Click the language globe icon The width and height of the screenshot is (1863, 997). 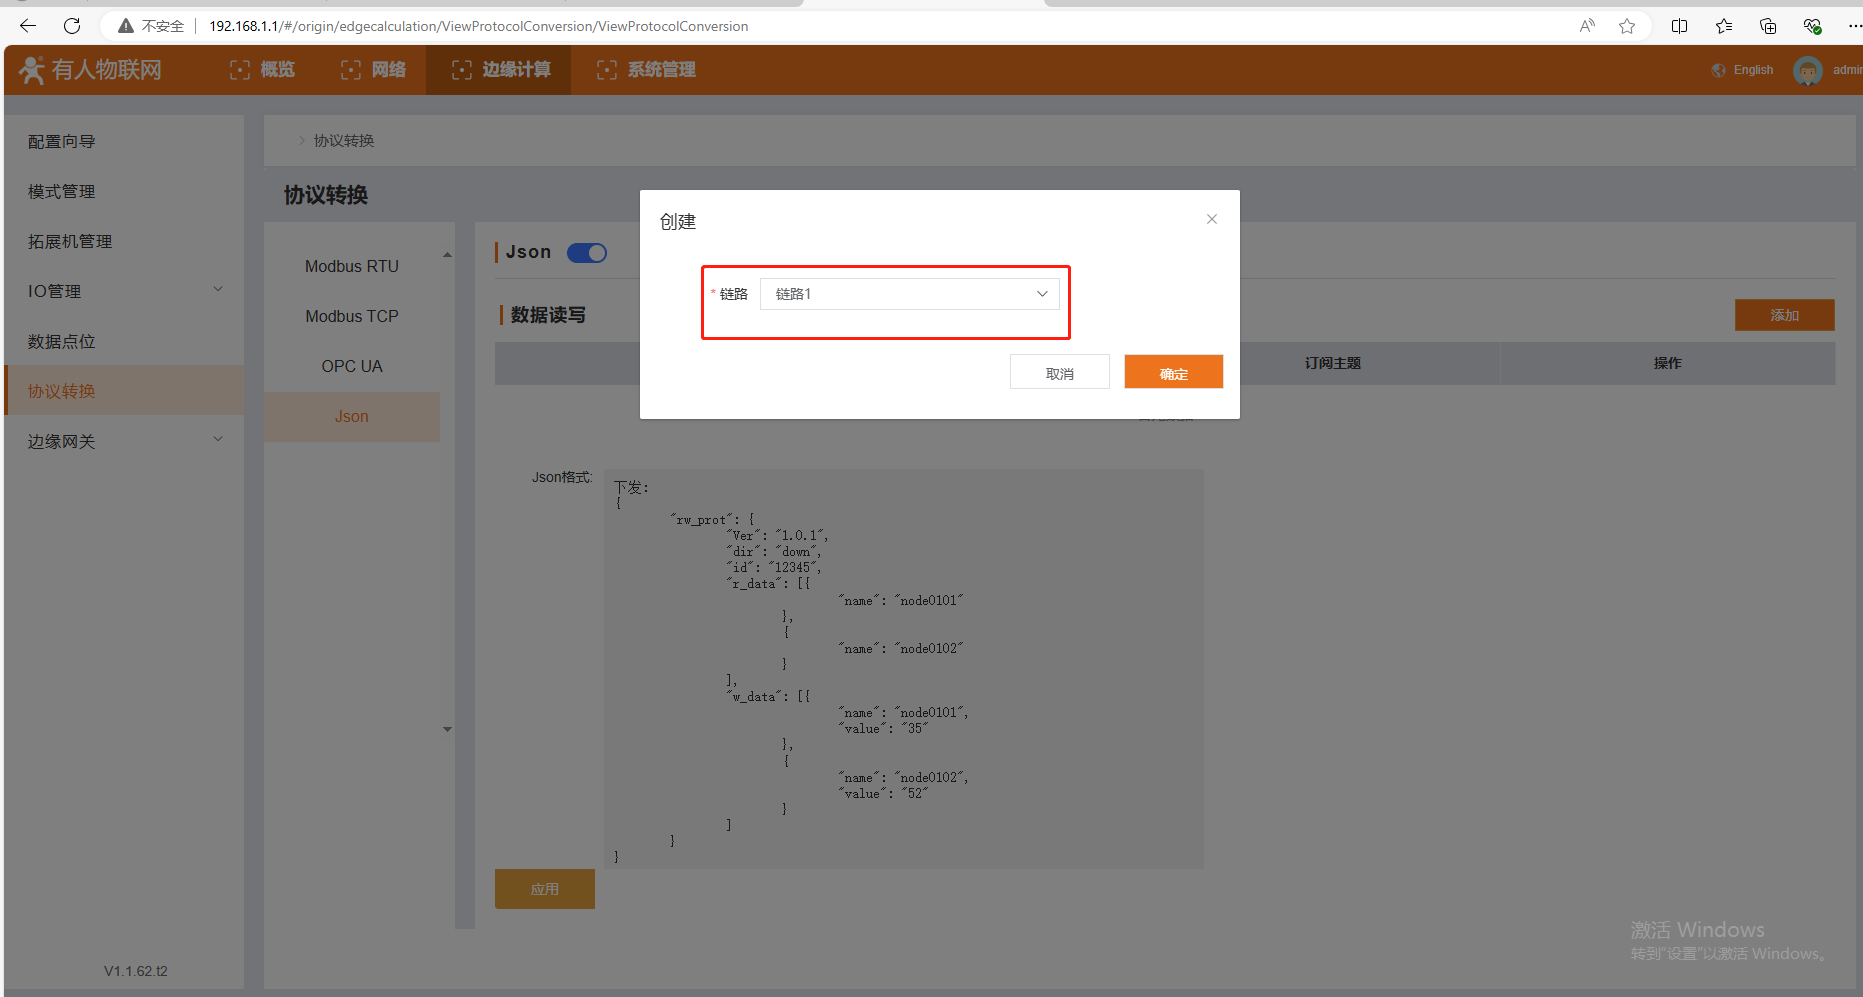pos(1719,70)
